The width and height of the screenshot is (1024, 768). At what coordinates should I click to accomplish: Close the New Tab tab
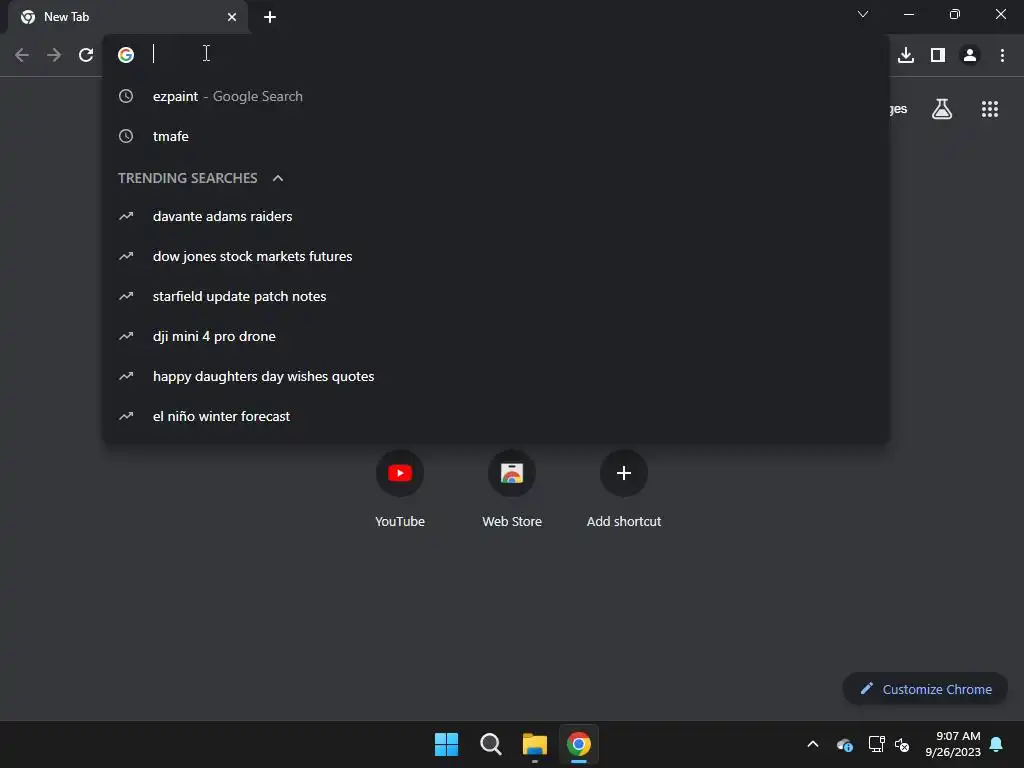(x=232, y=17)
